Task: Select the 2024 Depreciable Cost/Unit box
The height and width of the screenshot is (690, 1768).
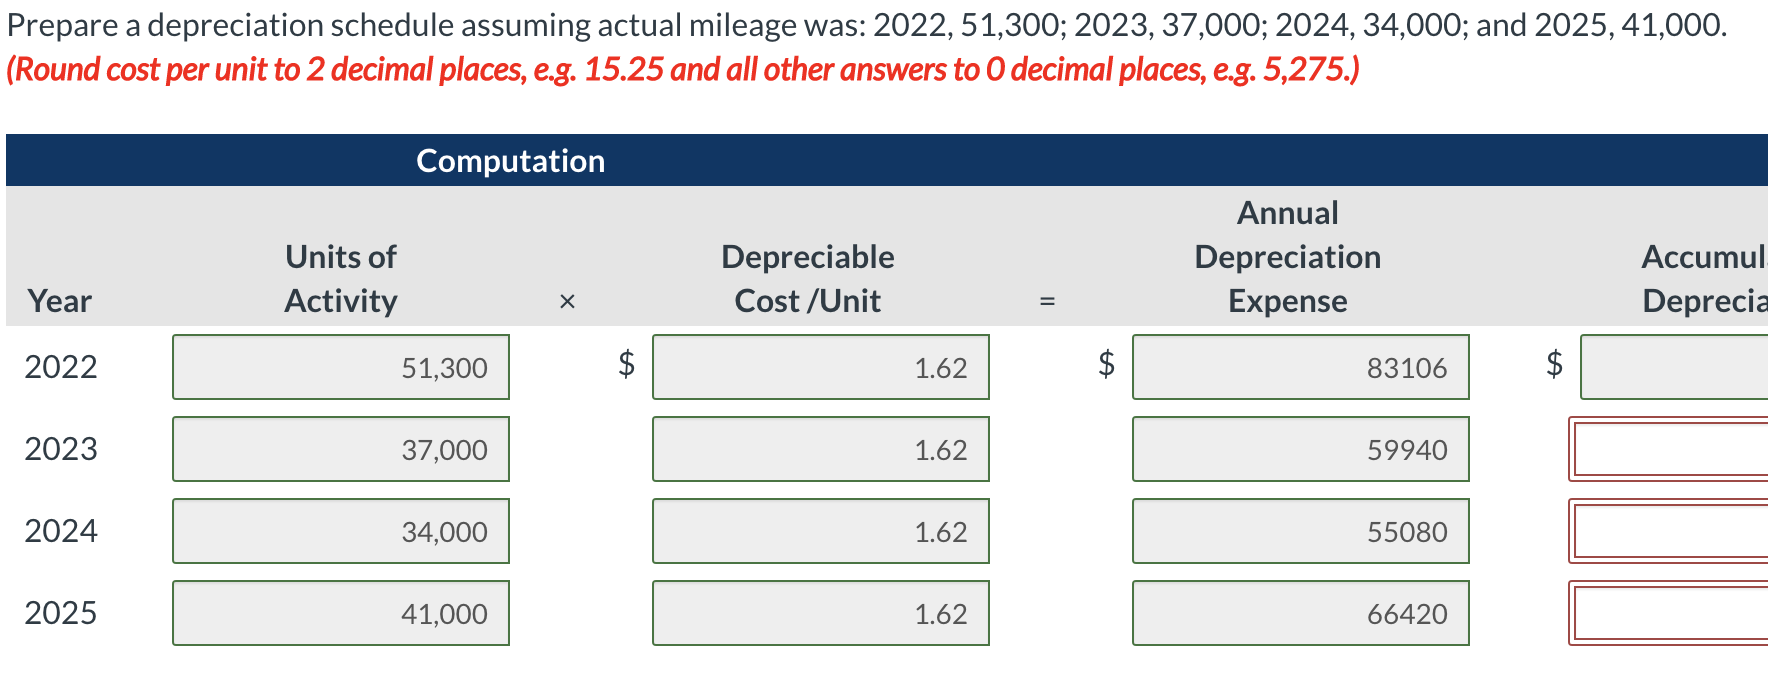Action: [820, 531]
